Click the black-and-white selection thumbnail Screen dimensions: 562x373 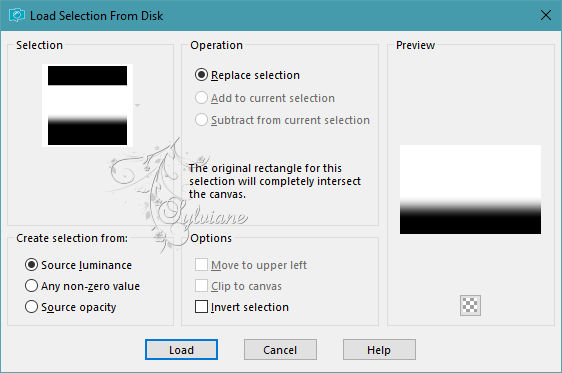87,105
